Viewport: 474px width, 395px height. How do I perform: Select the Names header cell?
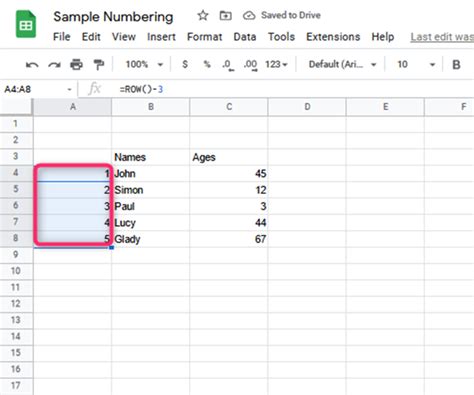pos(151,157)
